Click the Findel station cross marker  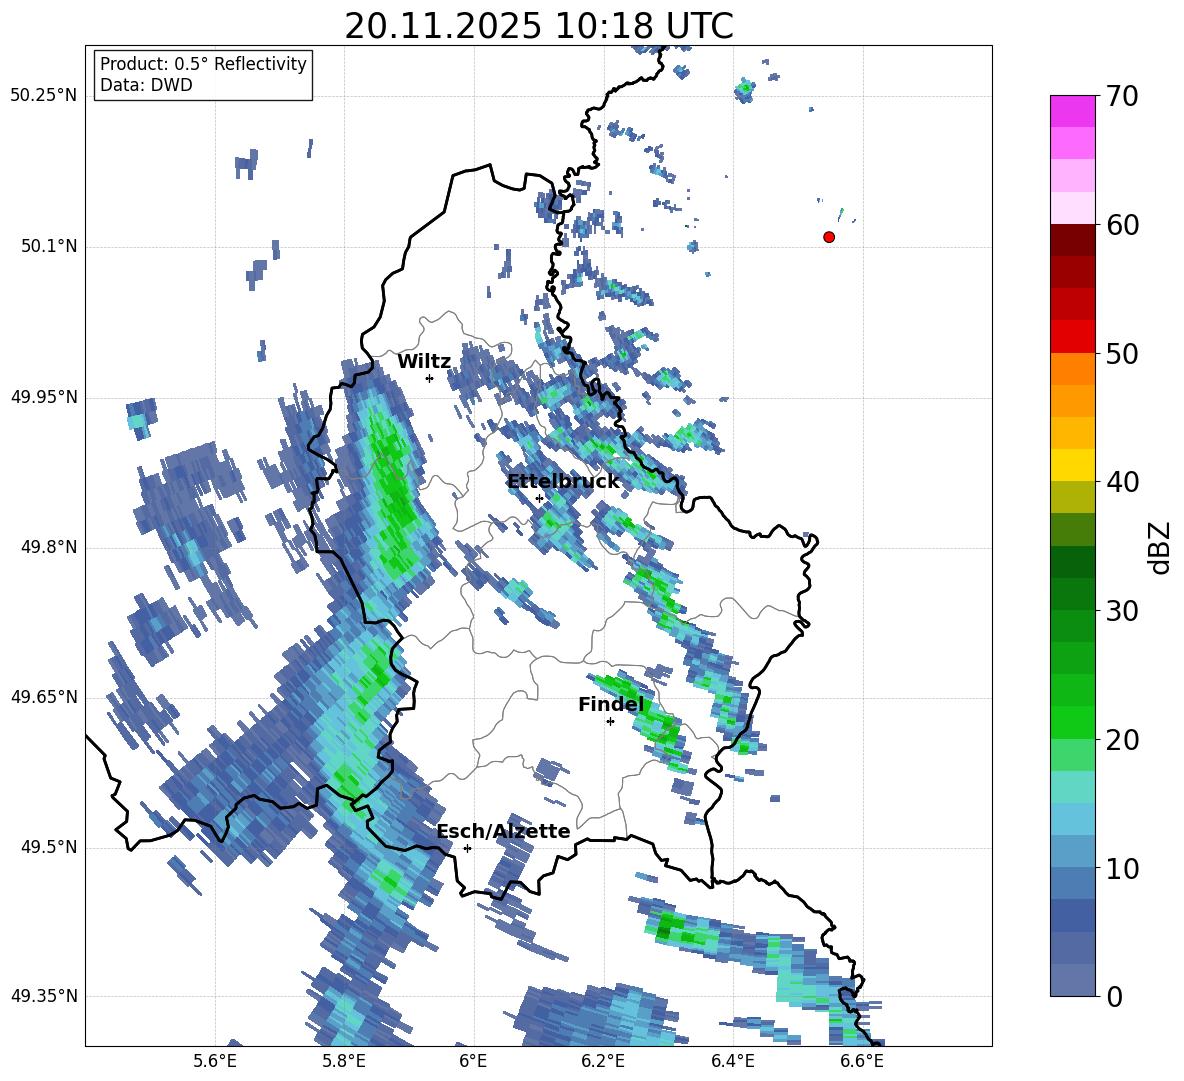coord(610,721)
